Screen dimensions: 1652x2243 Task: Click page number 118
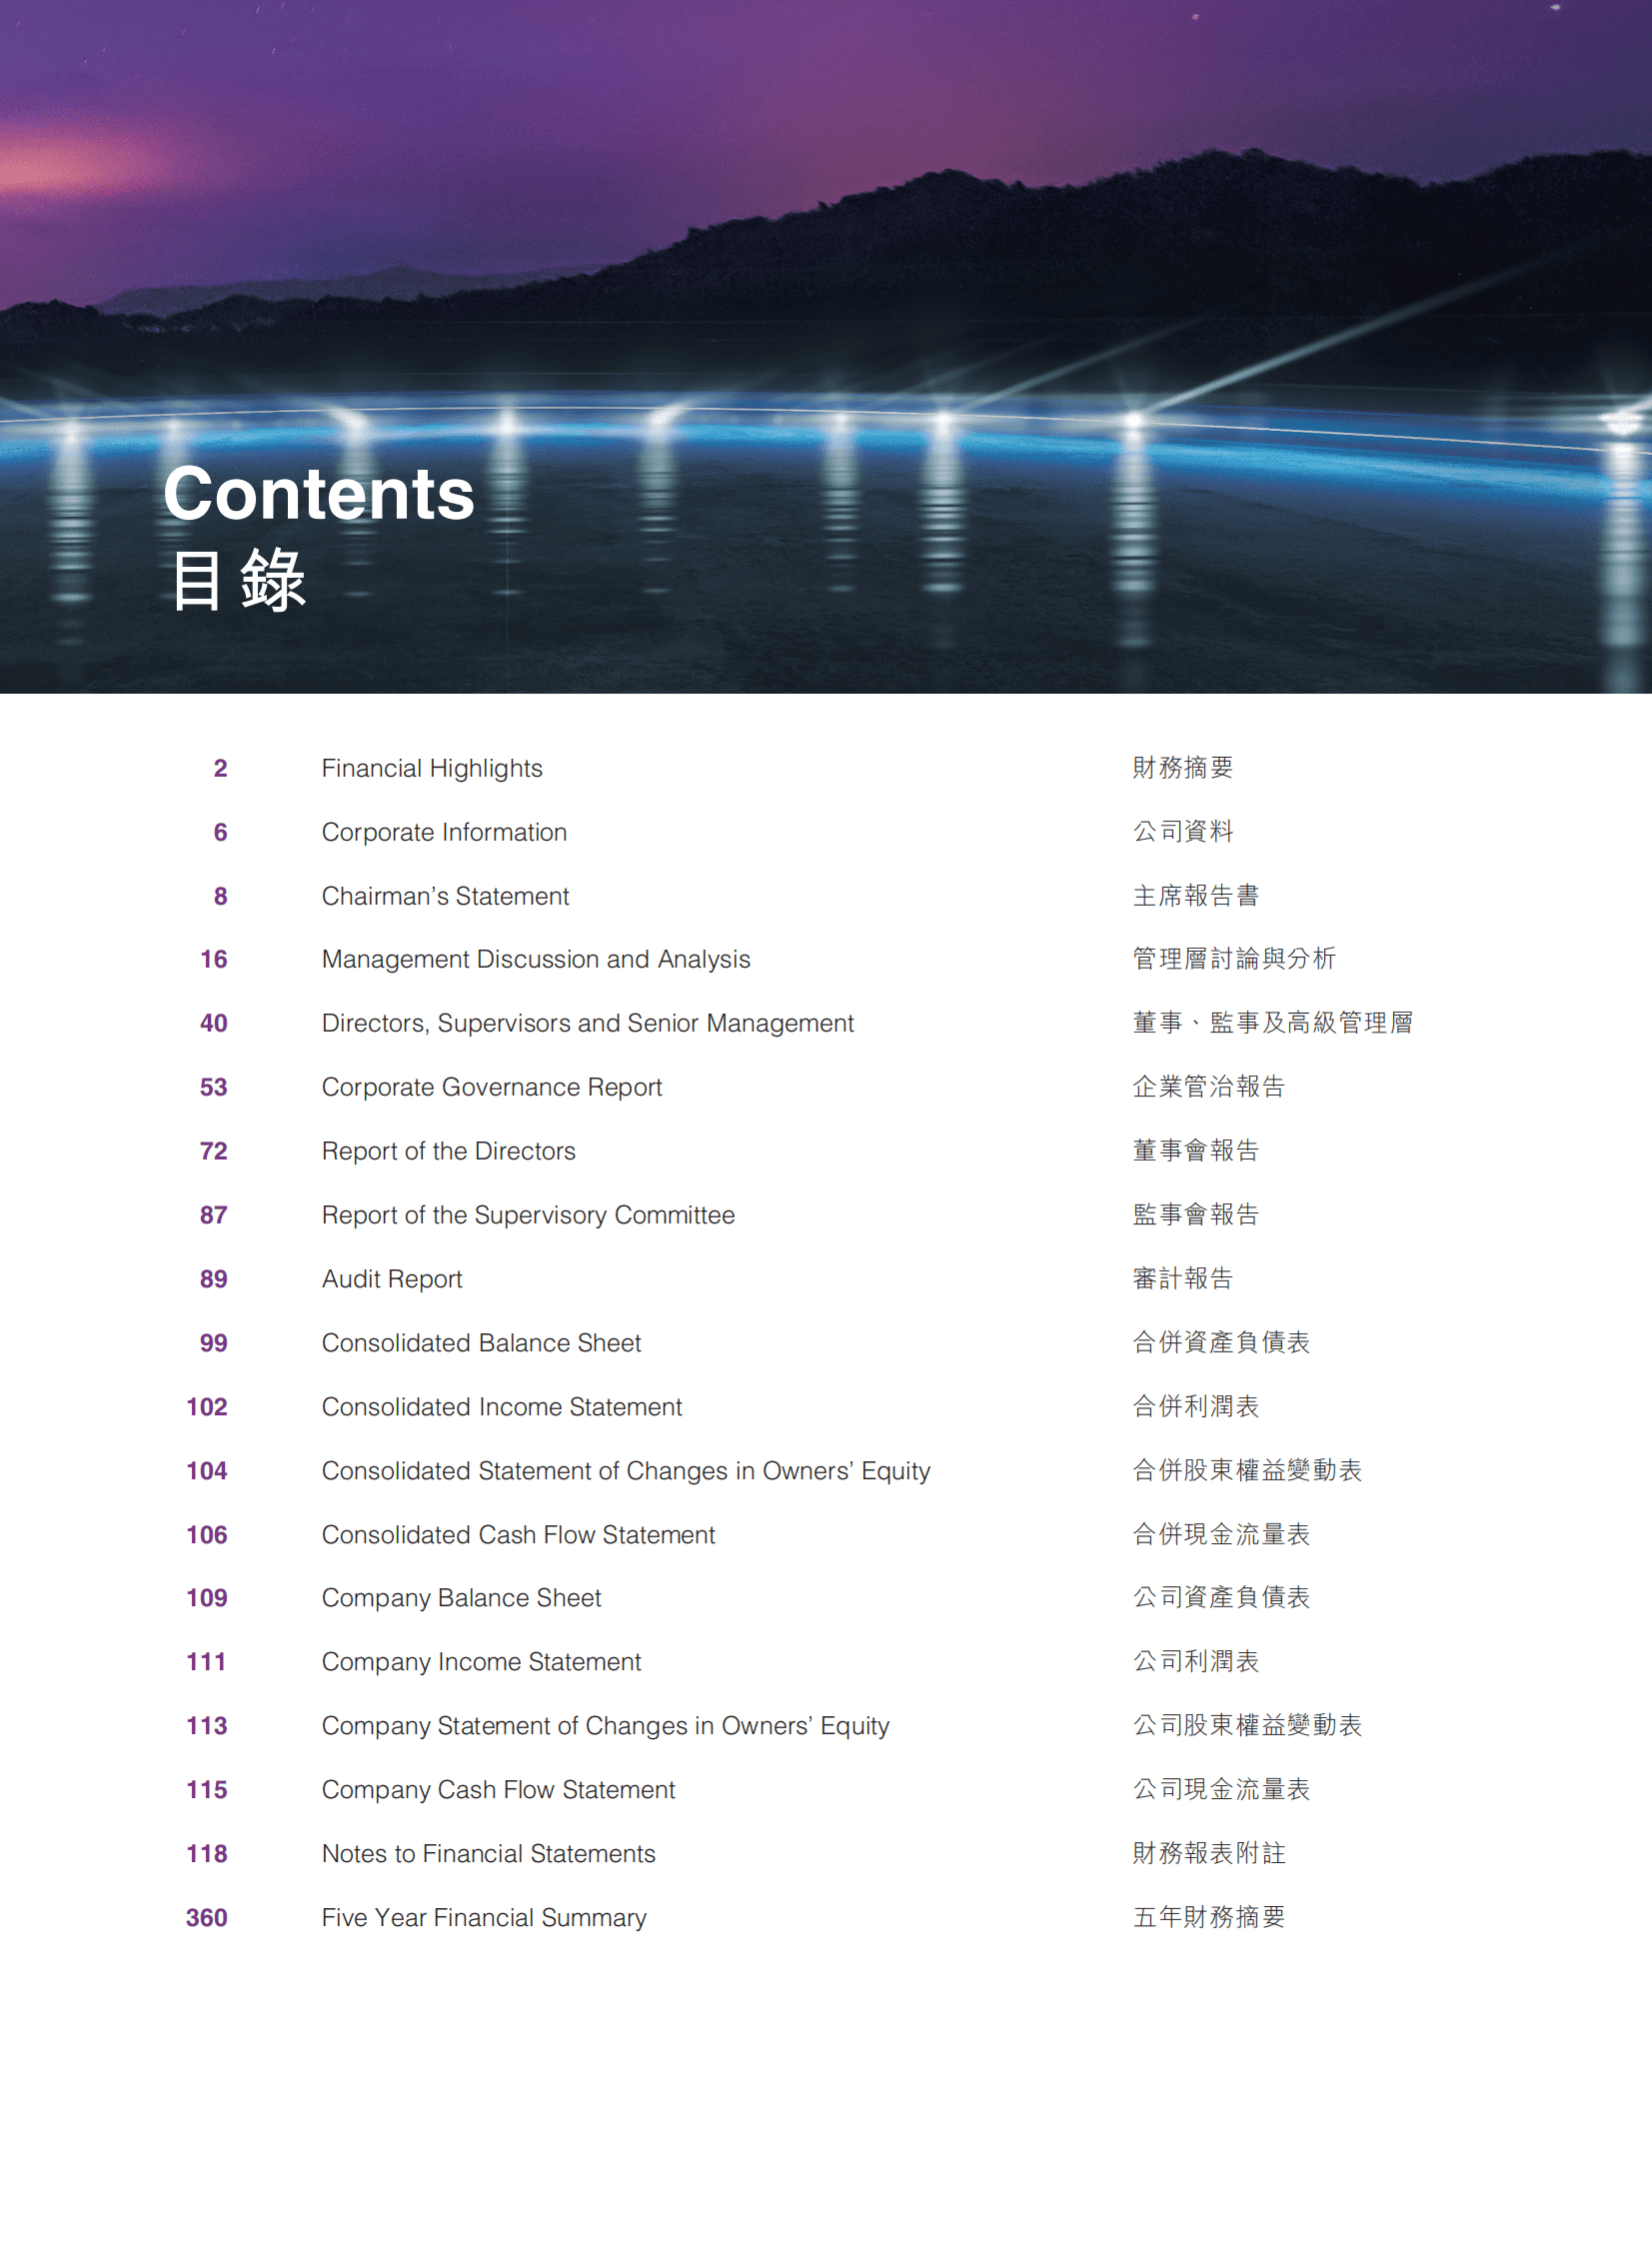pos(206,1853)
